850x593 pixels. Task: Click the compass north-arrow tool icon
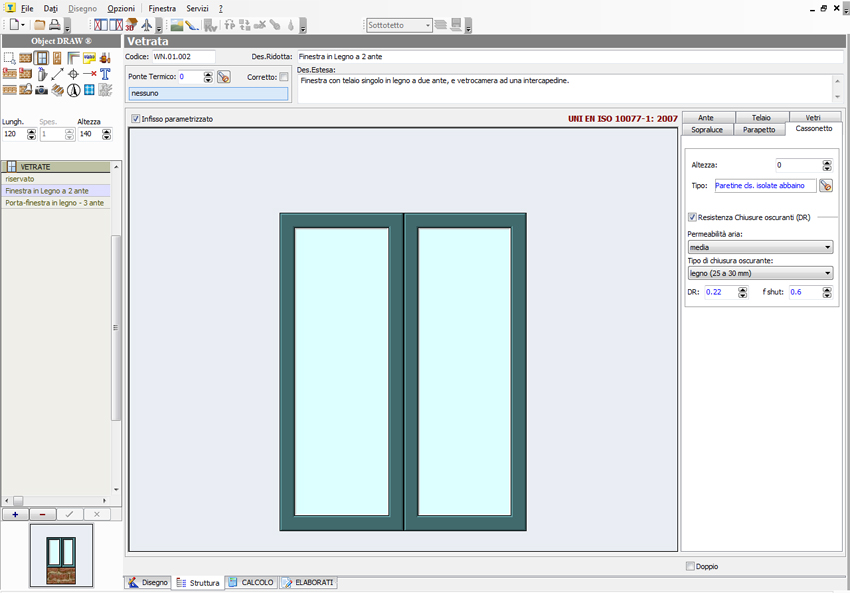tap(73, 90)
